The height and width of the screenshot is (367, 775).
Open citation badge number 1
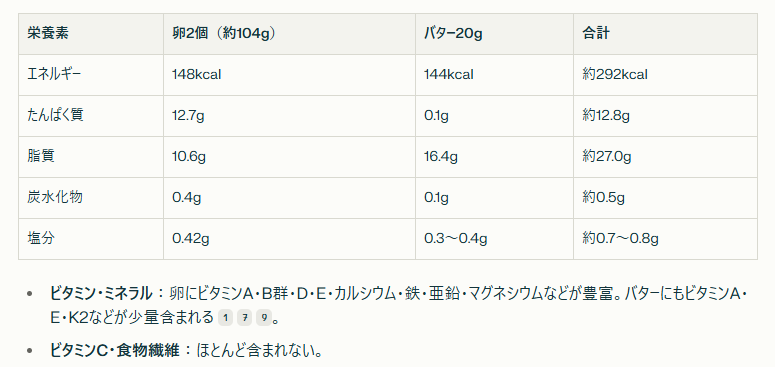click(x=225, y=318)
